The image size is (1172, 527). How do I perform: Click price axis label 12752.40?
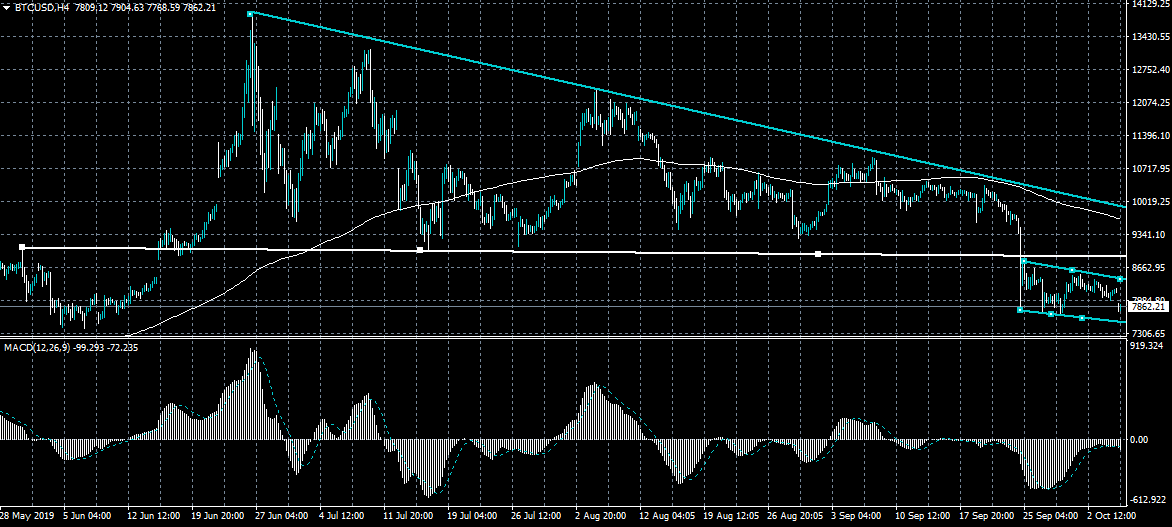[1150, 70]
